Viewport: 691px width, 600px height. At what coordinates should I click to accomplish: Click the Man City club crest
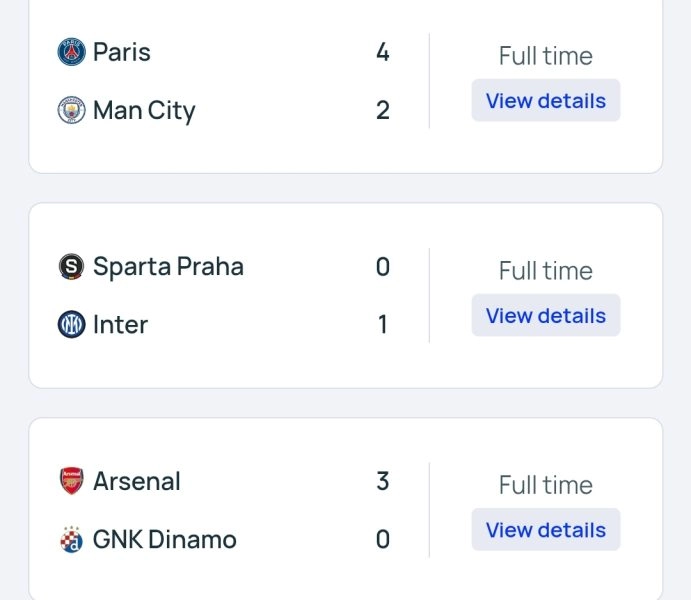(72, 110)
